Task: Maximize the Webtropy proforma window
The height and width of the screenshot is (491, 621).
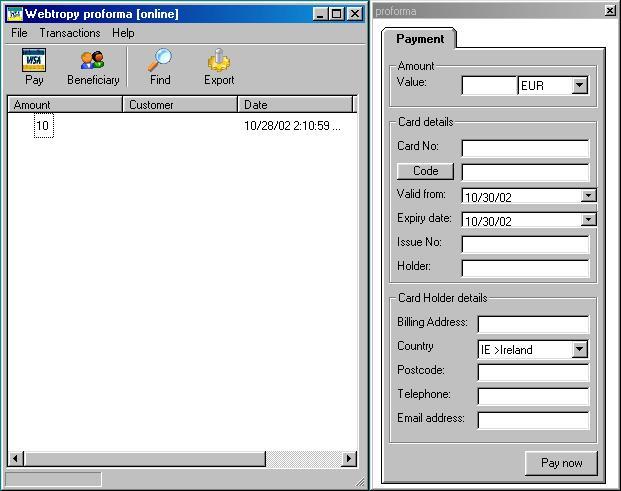Action: click(336, 14)
